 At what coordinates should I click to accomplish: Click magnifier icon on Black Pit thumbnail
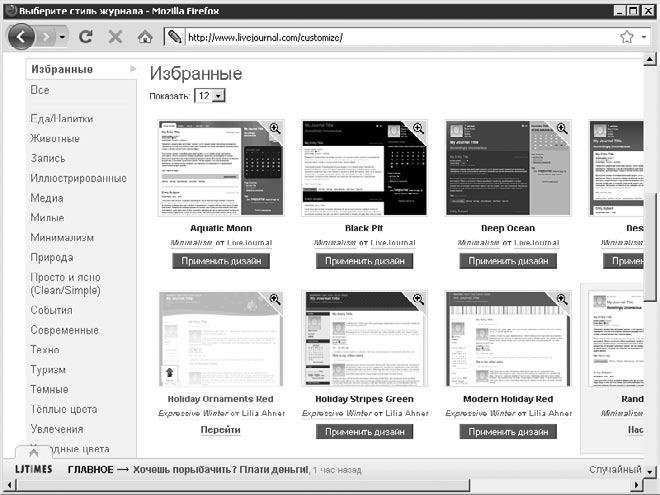coord(419,129)
